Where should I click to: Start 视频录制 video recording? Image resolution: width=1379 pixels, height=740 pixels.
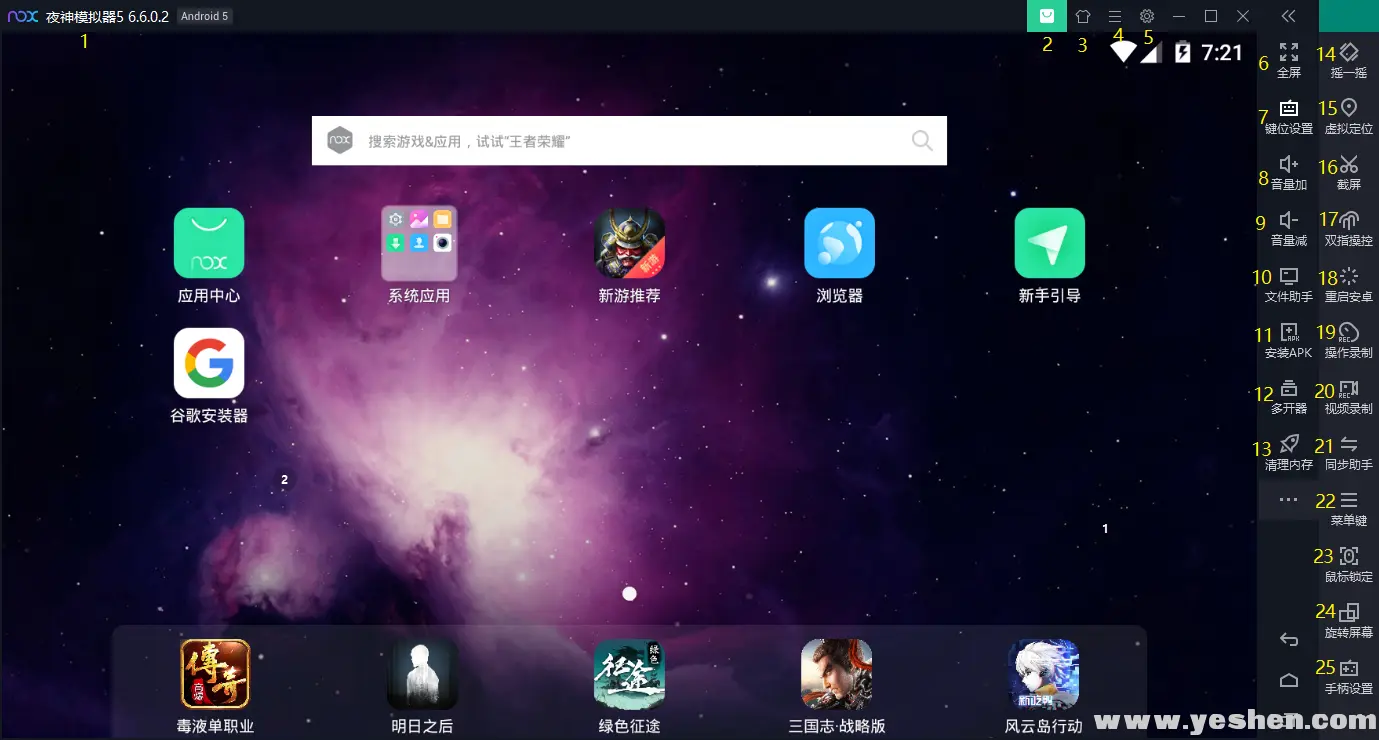click(x=1349, y=390)
